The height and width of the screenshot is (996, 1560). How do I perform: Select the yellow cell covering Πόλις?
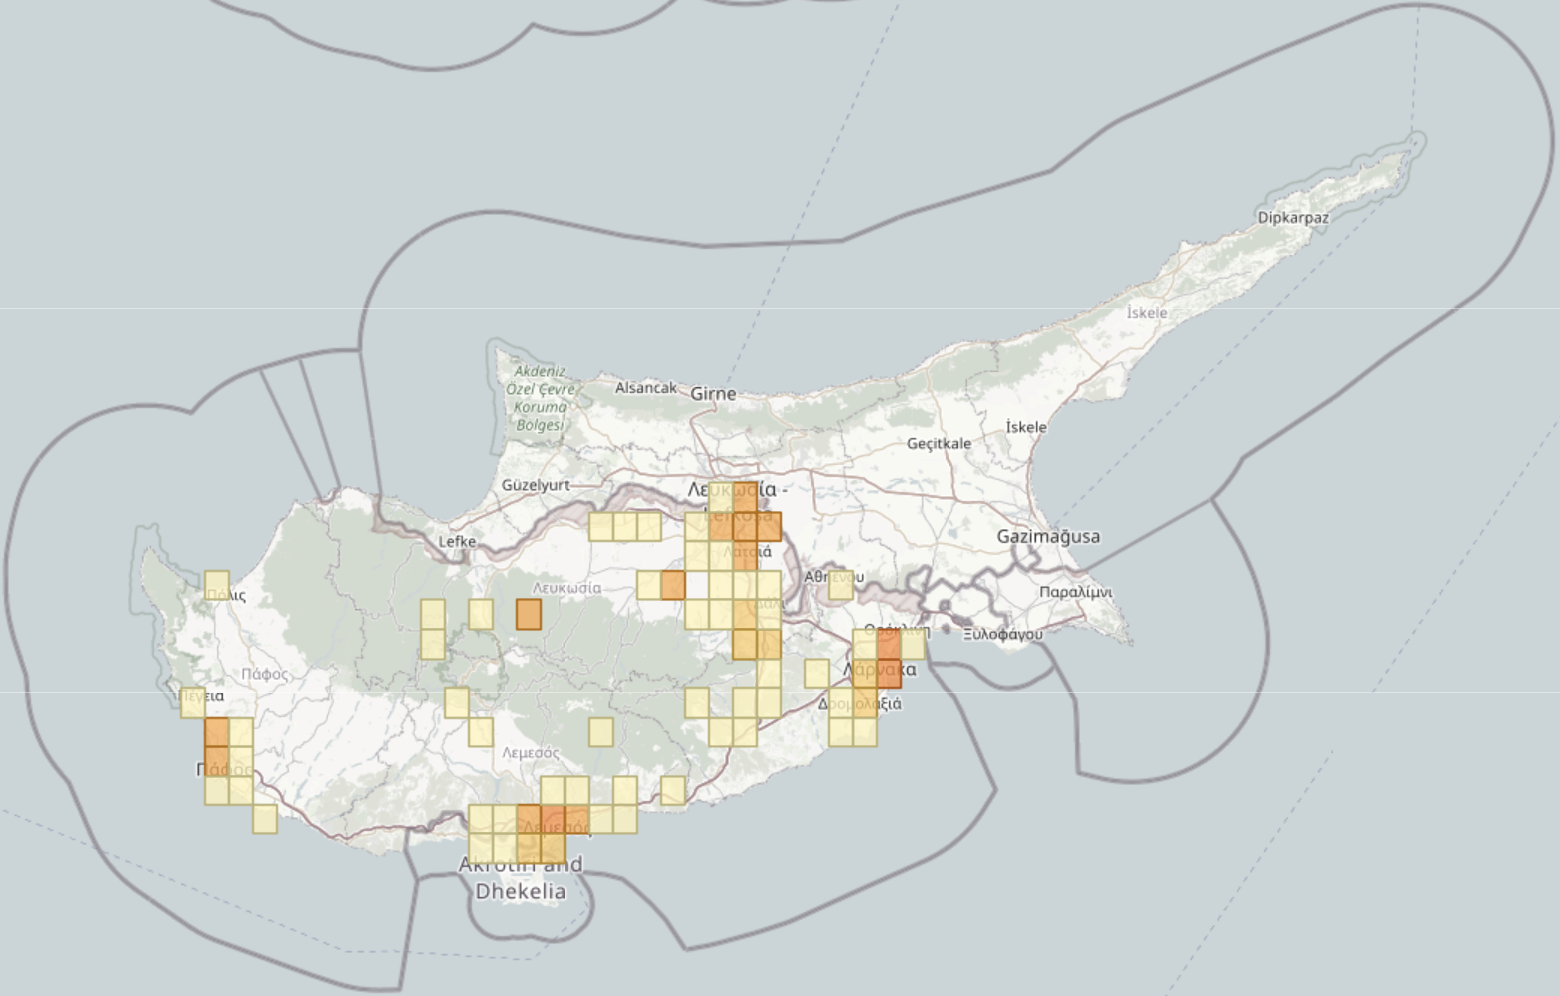click(x=216, y=583)
